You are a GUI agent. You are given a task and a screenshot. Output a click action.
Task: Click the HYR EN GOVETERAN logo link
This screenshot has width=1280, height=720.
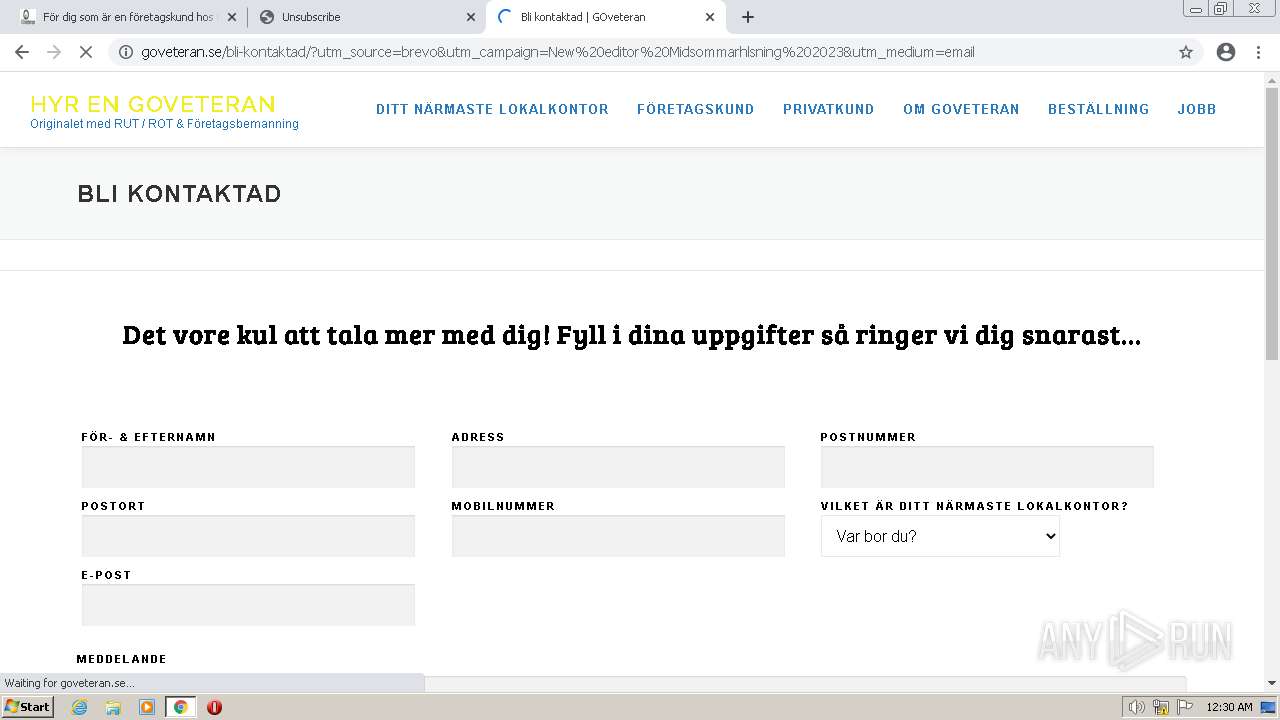pyautogui.click(x=153, y=104)
